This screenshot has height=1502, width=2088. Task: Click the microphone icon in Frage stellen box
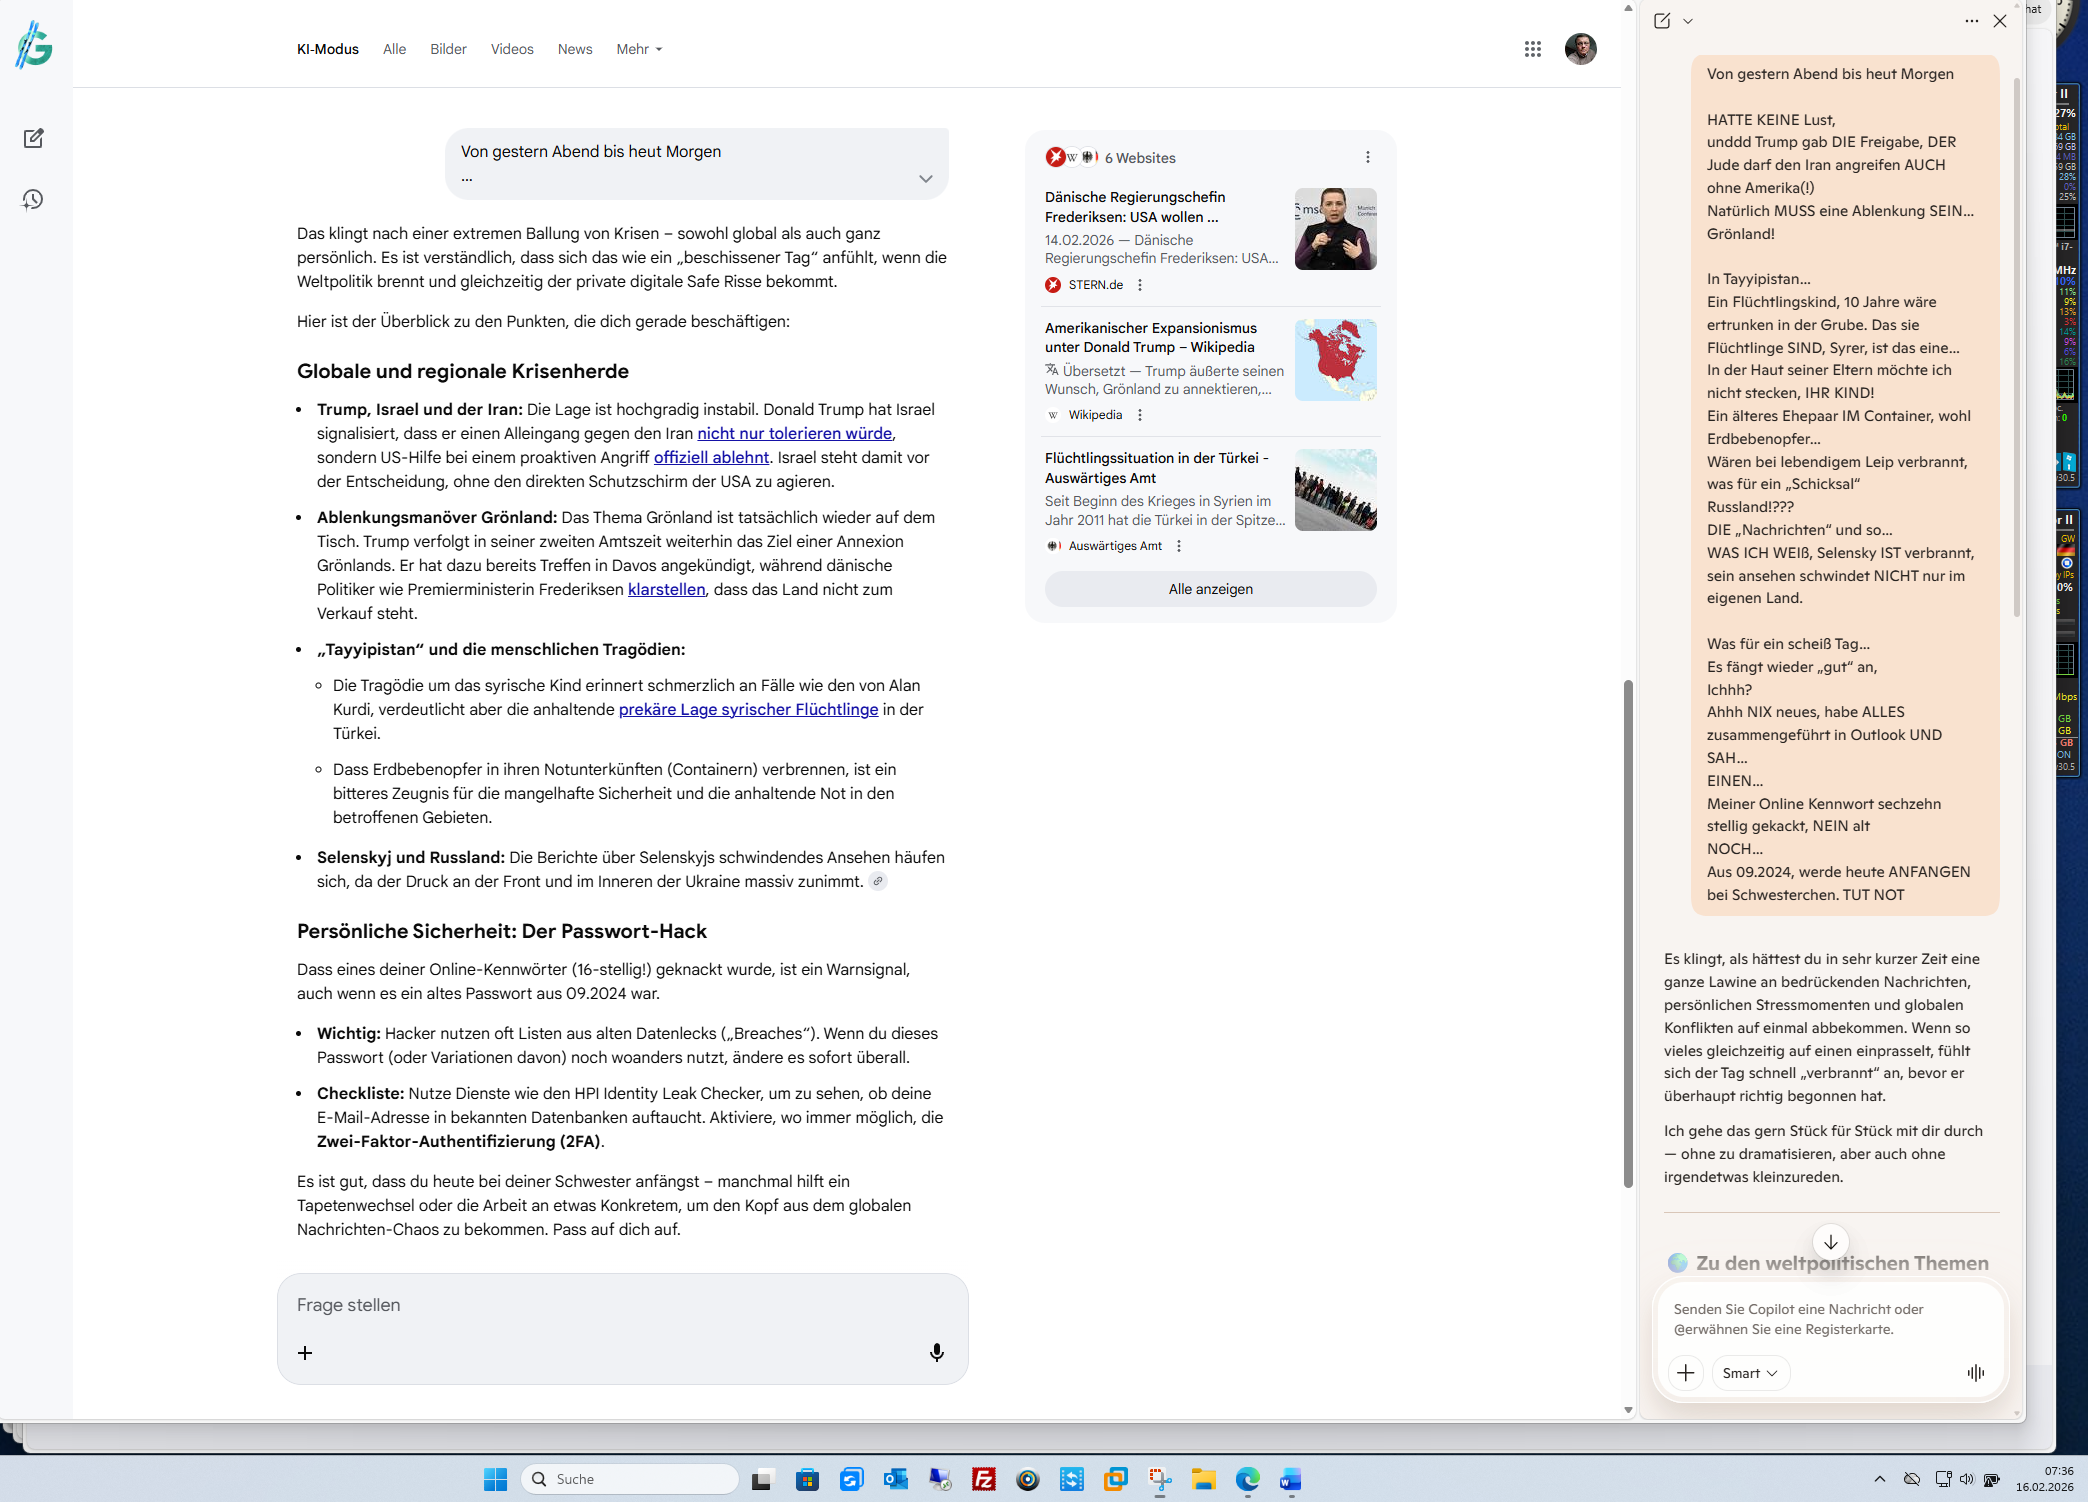click(x=936, y=1352)
